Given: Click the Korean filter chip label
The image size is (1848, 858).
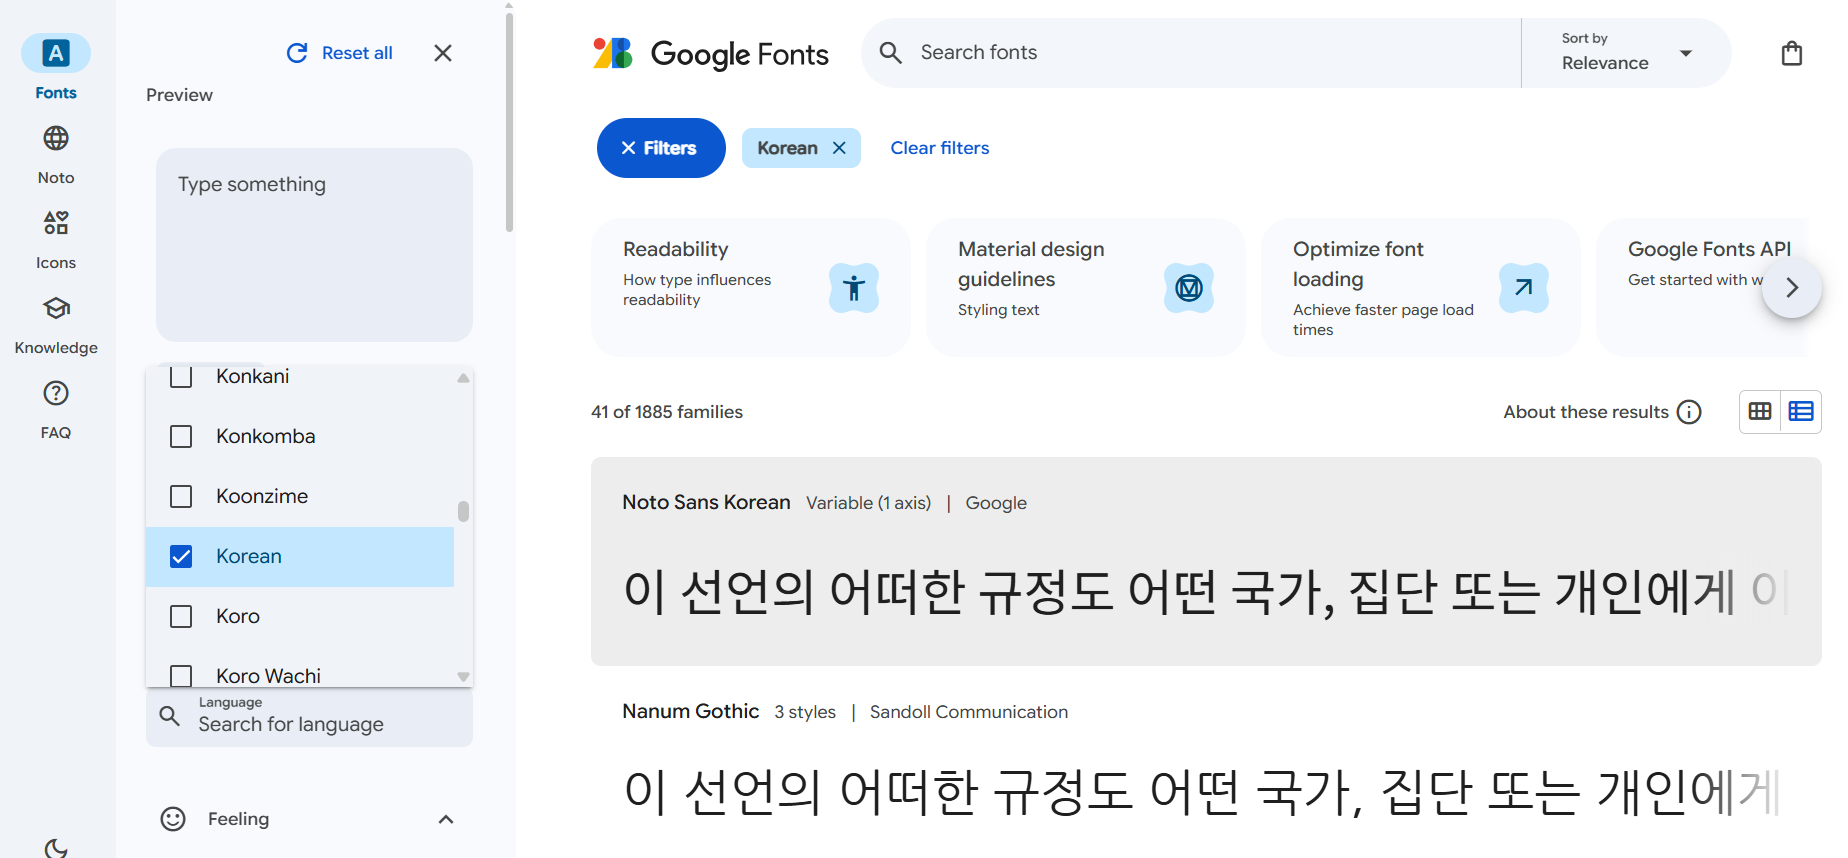Looking at the screenshot, I should coord(787,148).
